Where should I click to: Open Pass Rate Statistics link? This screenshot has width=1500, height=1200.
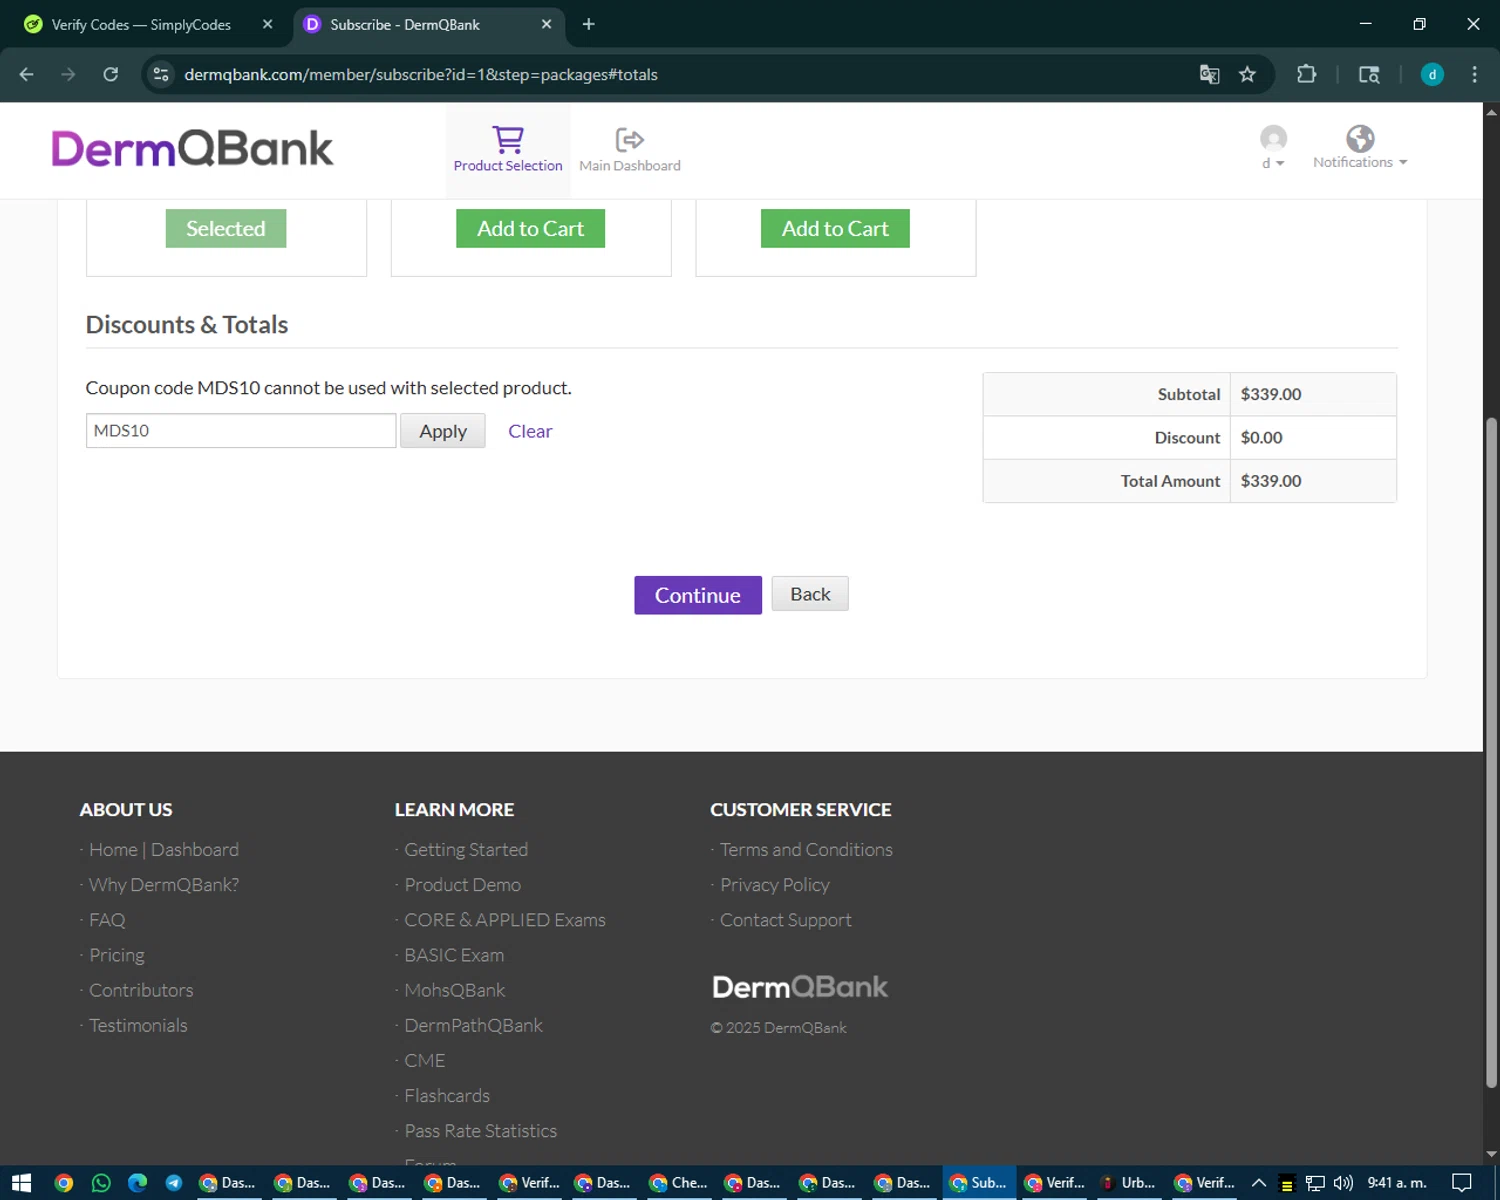pyautogui.click(x=481, y=1131)
